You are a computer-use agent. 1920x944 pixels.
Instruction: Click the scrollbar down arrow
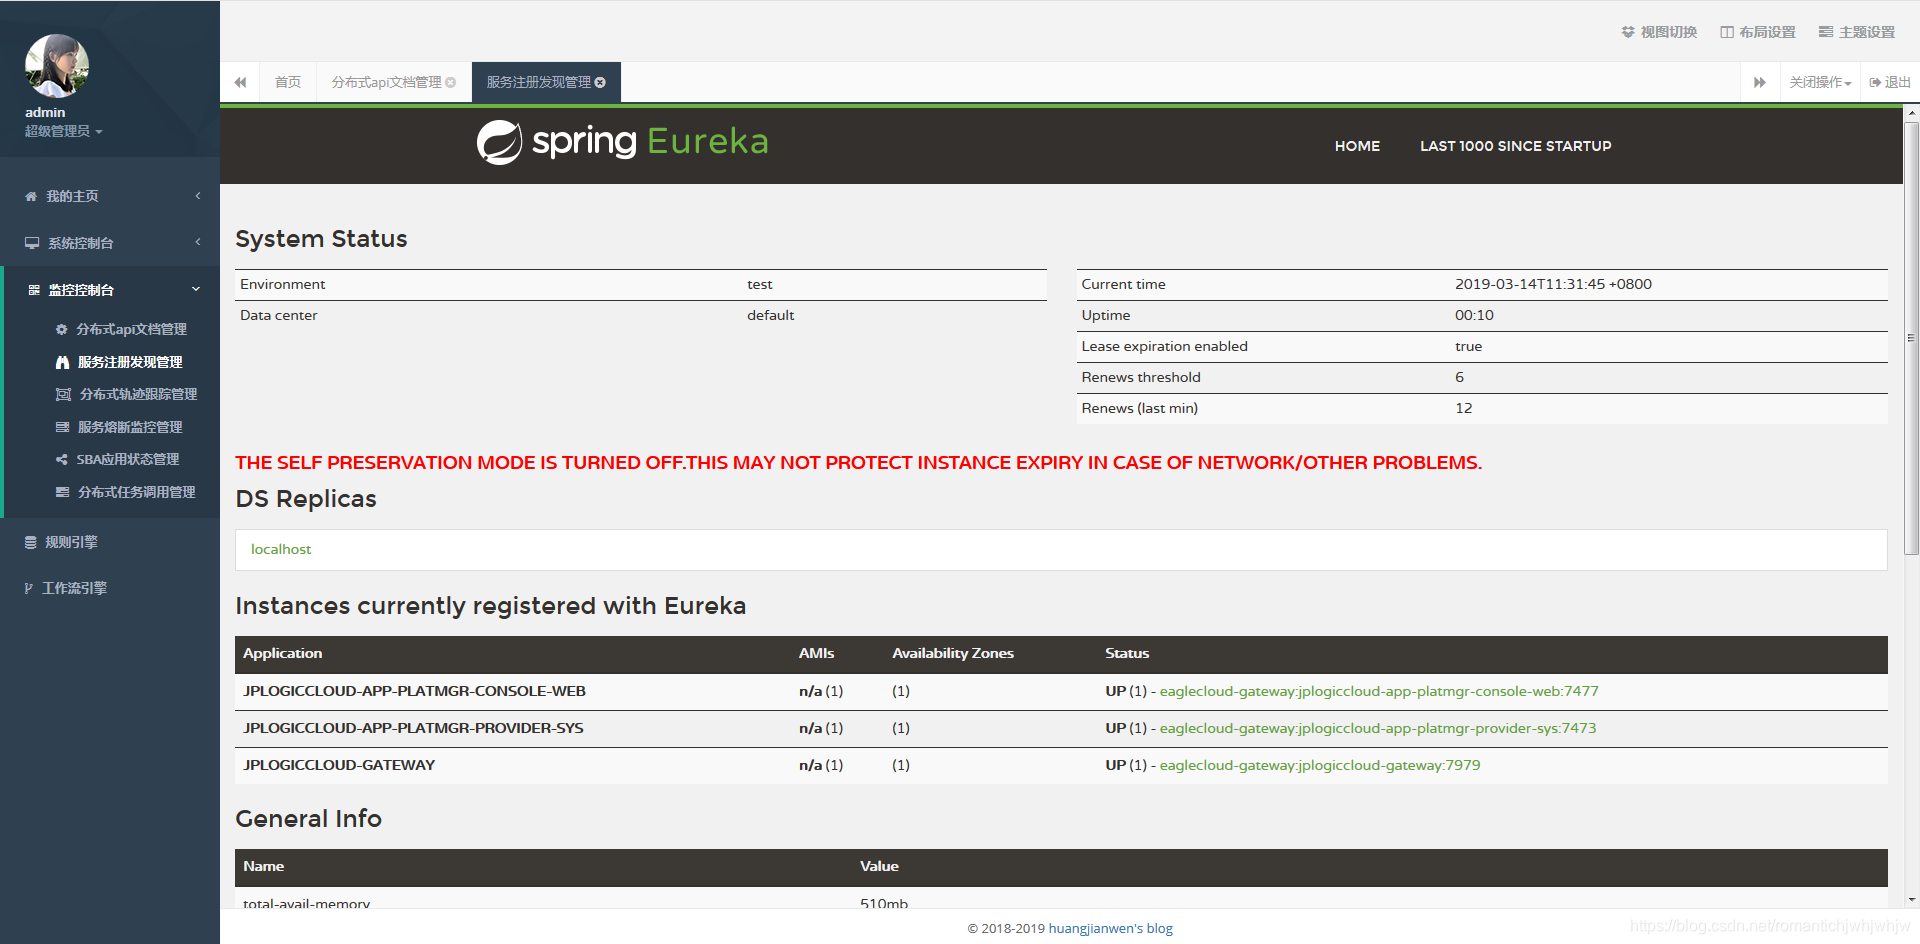pos(1911,900)
